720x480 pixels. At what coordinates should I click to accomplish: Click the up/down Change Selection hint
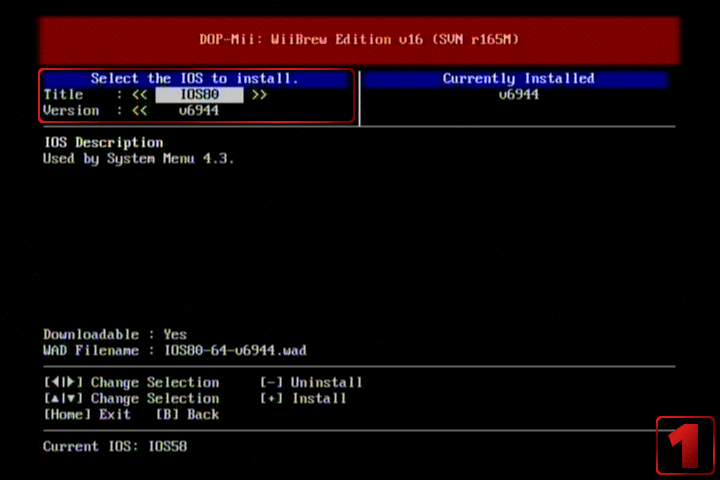131,398
